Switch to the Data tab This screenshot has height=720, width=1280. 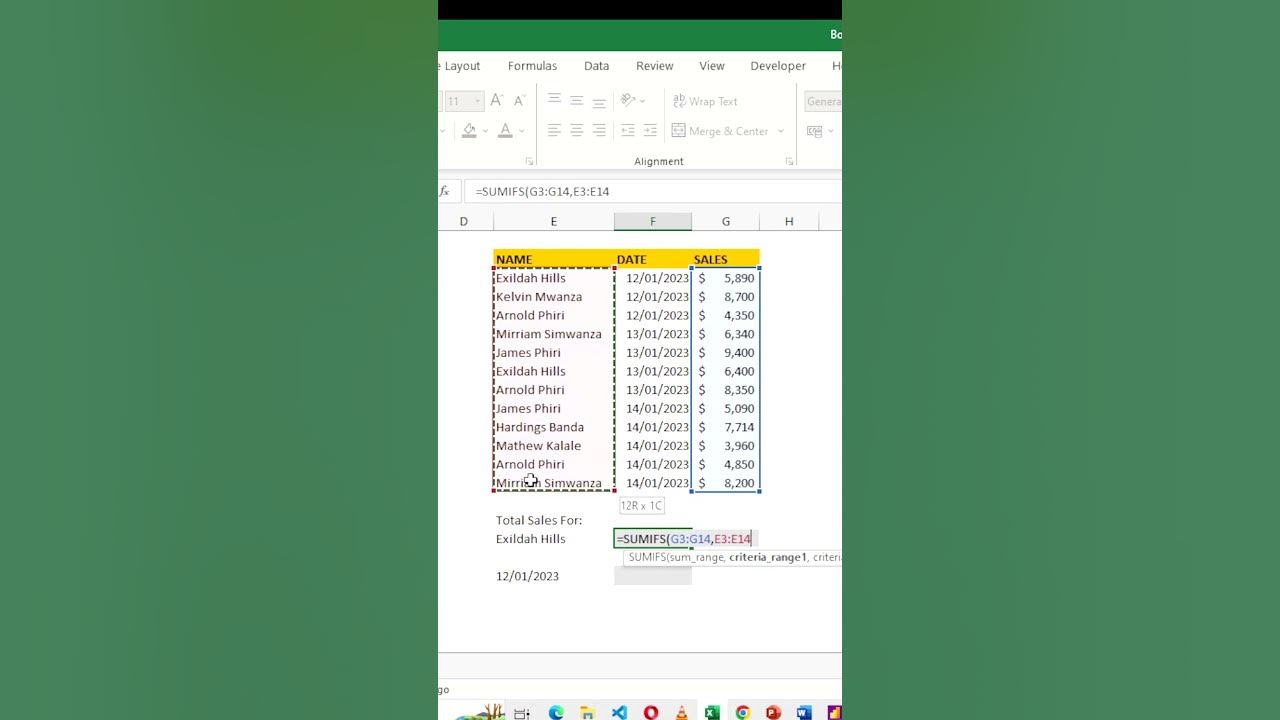pyautogui.click(x=596, y=66)
